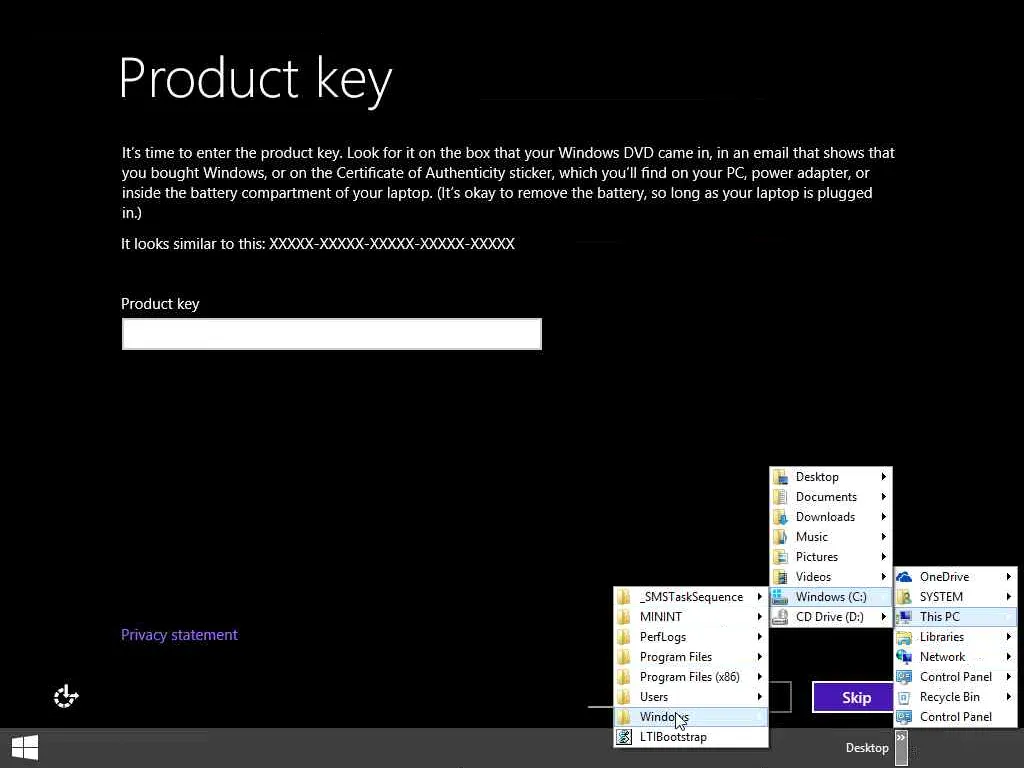Image resolution: width=1024 pixels, height=768 pixels.
Task: Click the Ease of Access icon
Action: coord(66,696)
